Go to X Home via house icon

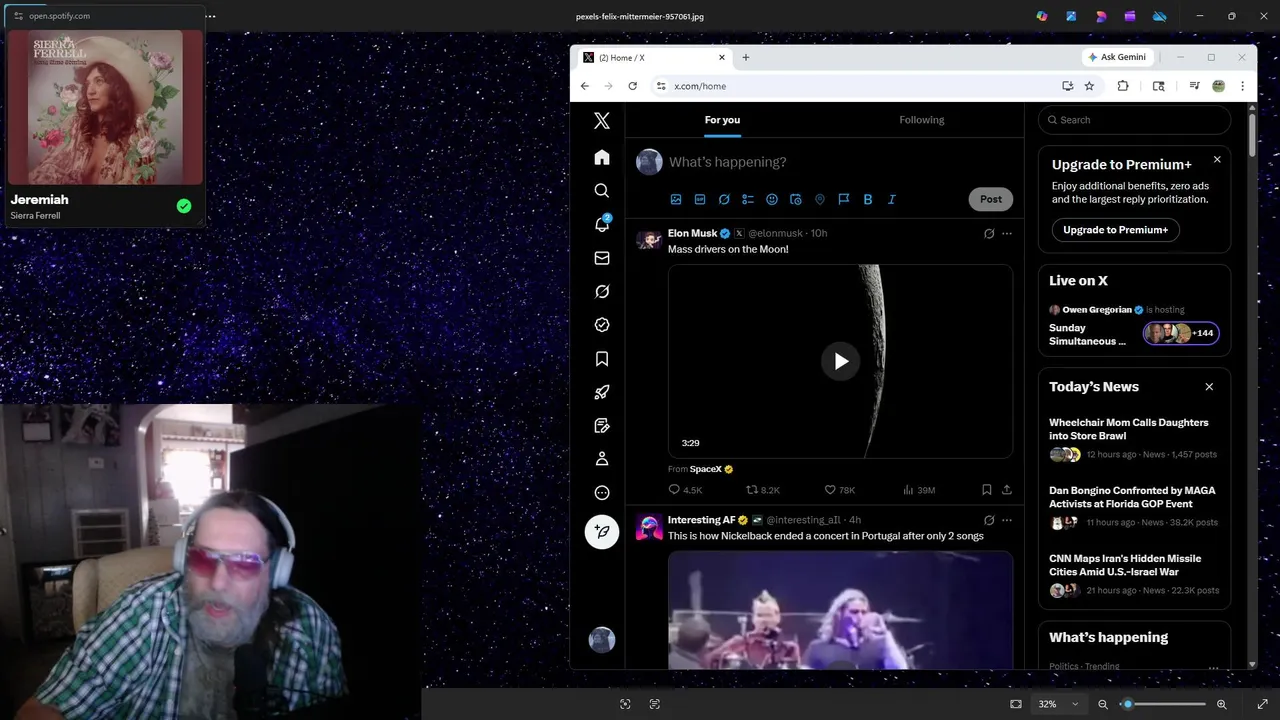click(x=601, y=157)
